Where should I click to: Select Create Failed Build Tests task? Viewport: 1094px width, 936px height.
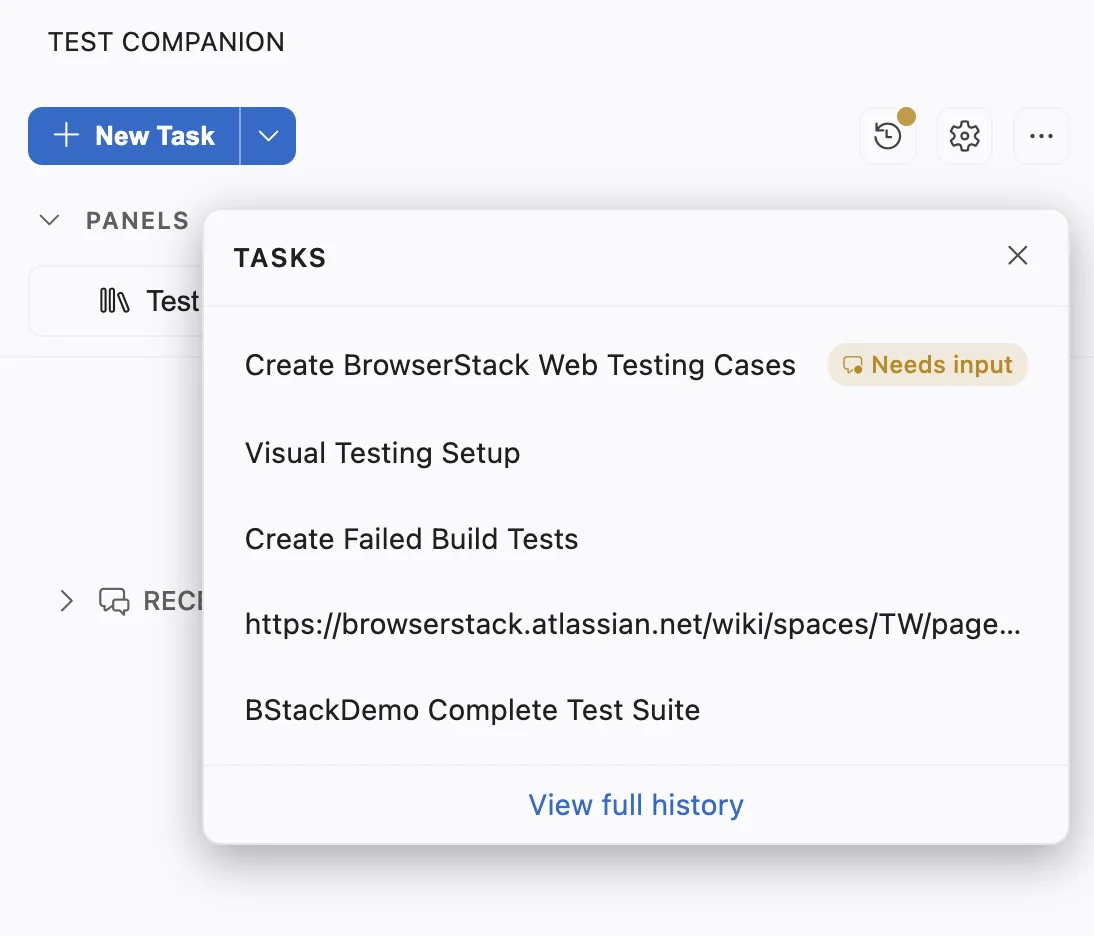[x=412, y=539]
